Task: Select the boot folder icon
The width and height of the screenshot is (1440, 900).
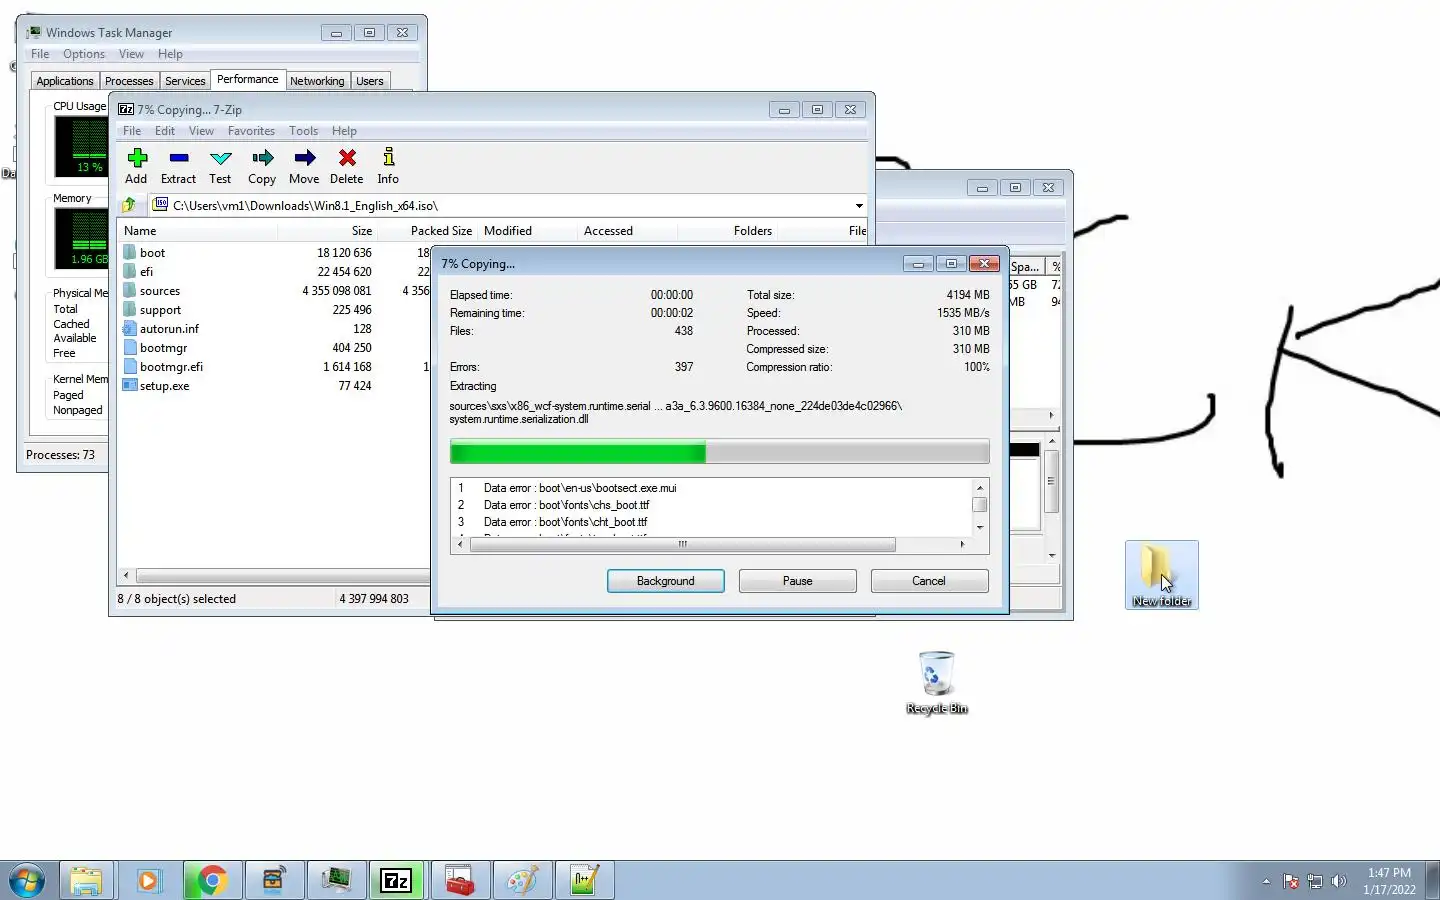Action: (129, 253)
